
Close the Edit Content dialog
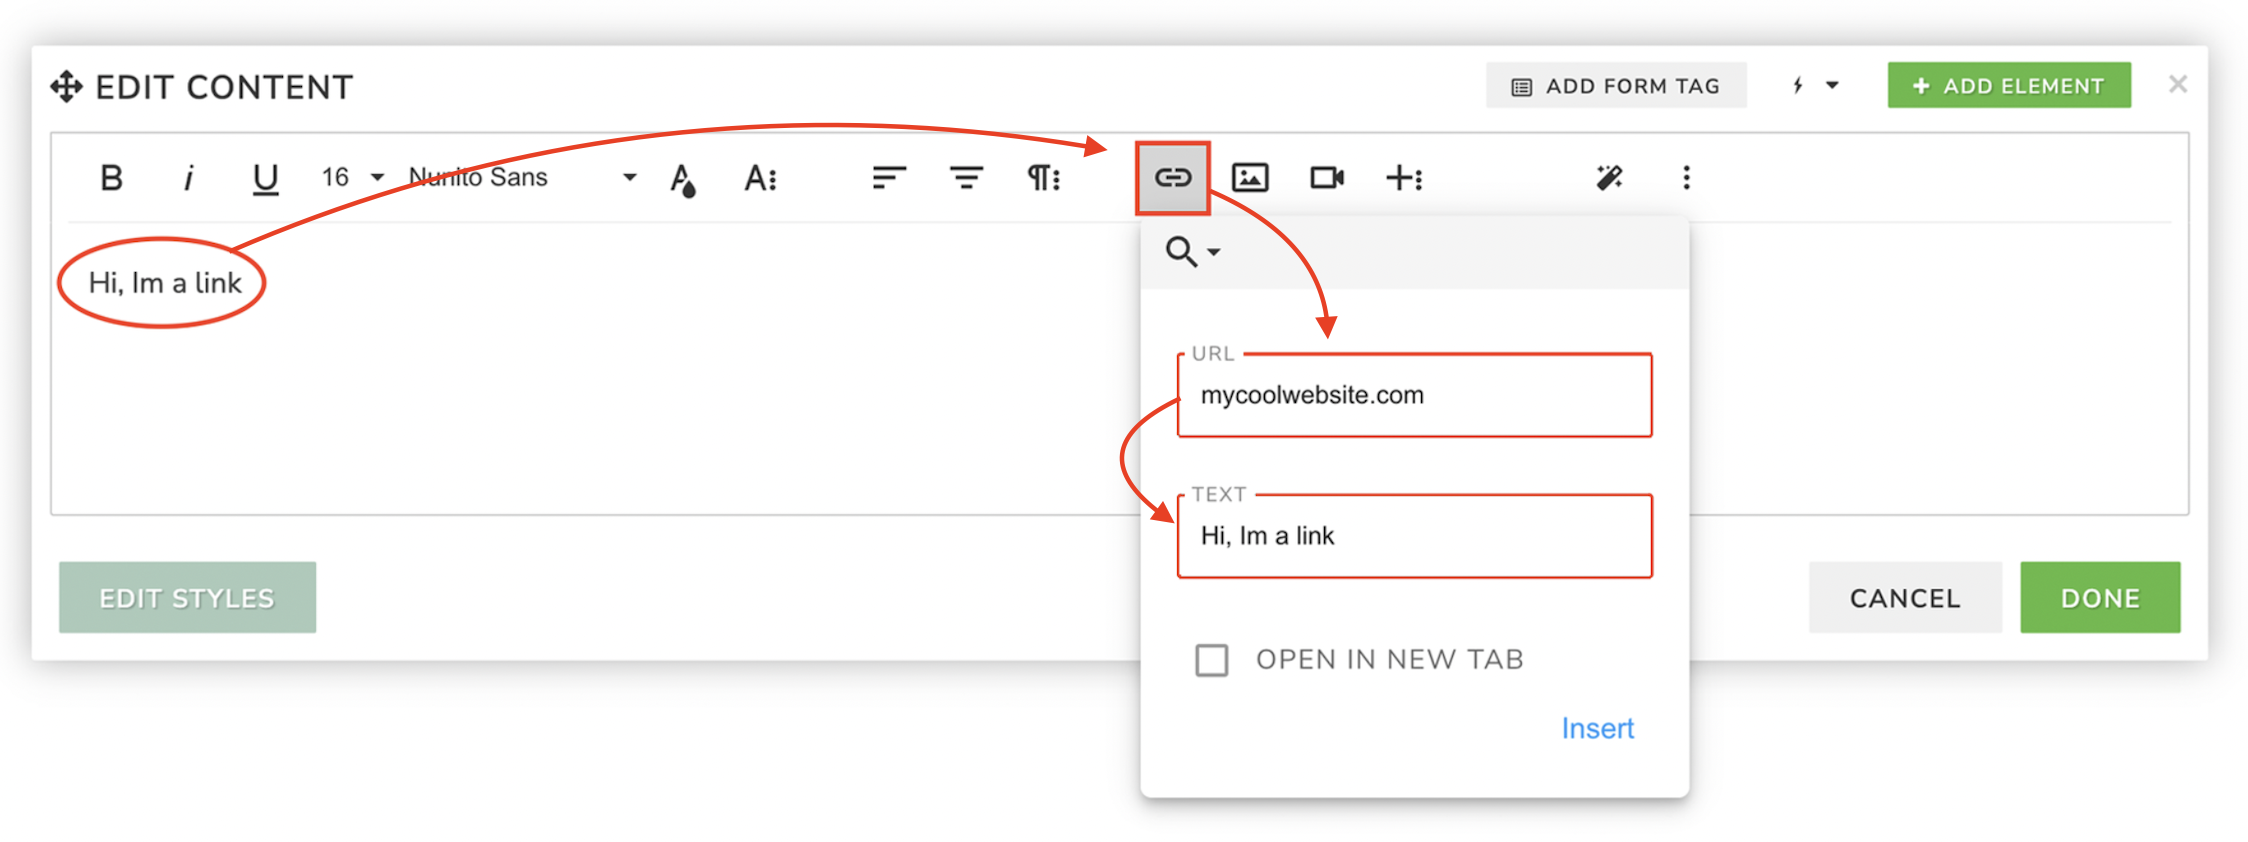pos(2178,85)
